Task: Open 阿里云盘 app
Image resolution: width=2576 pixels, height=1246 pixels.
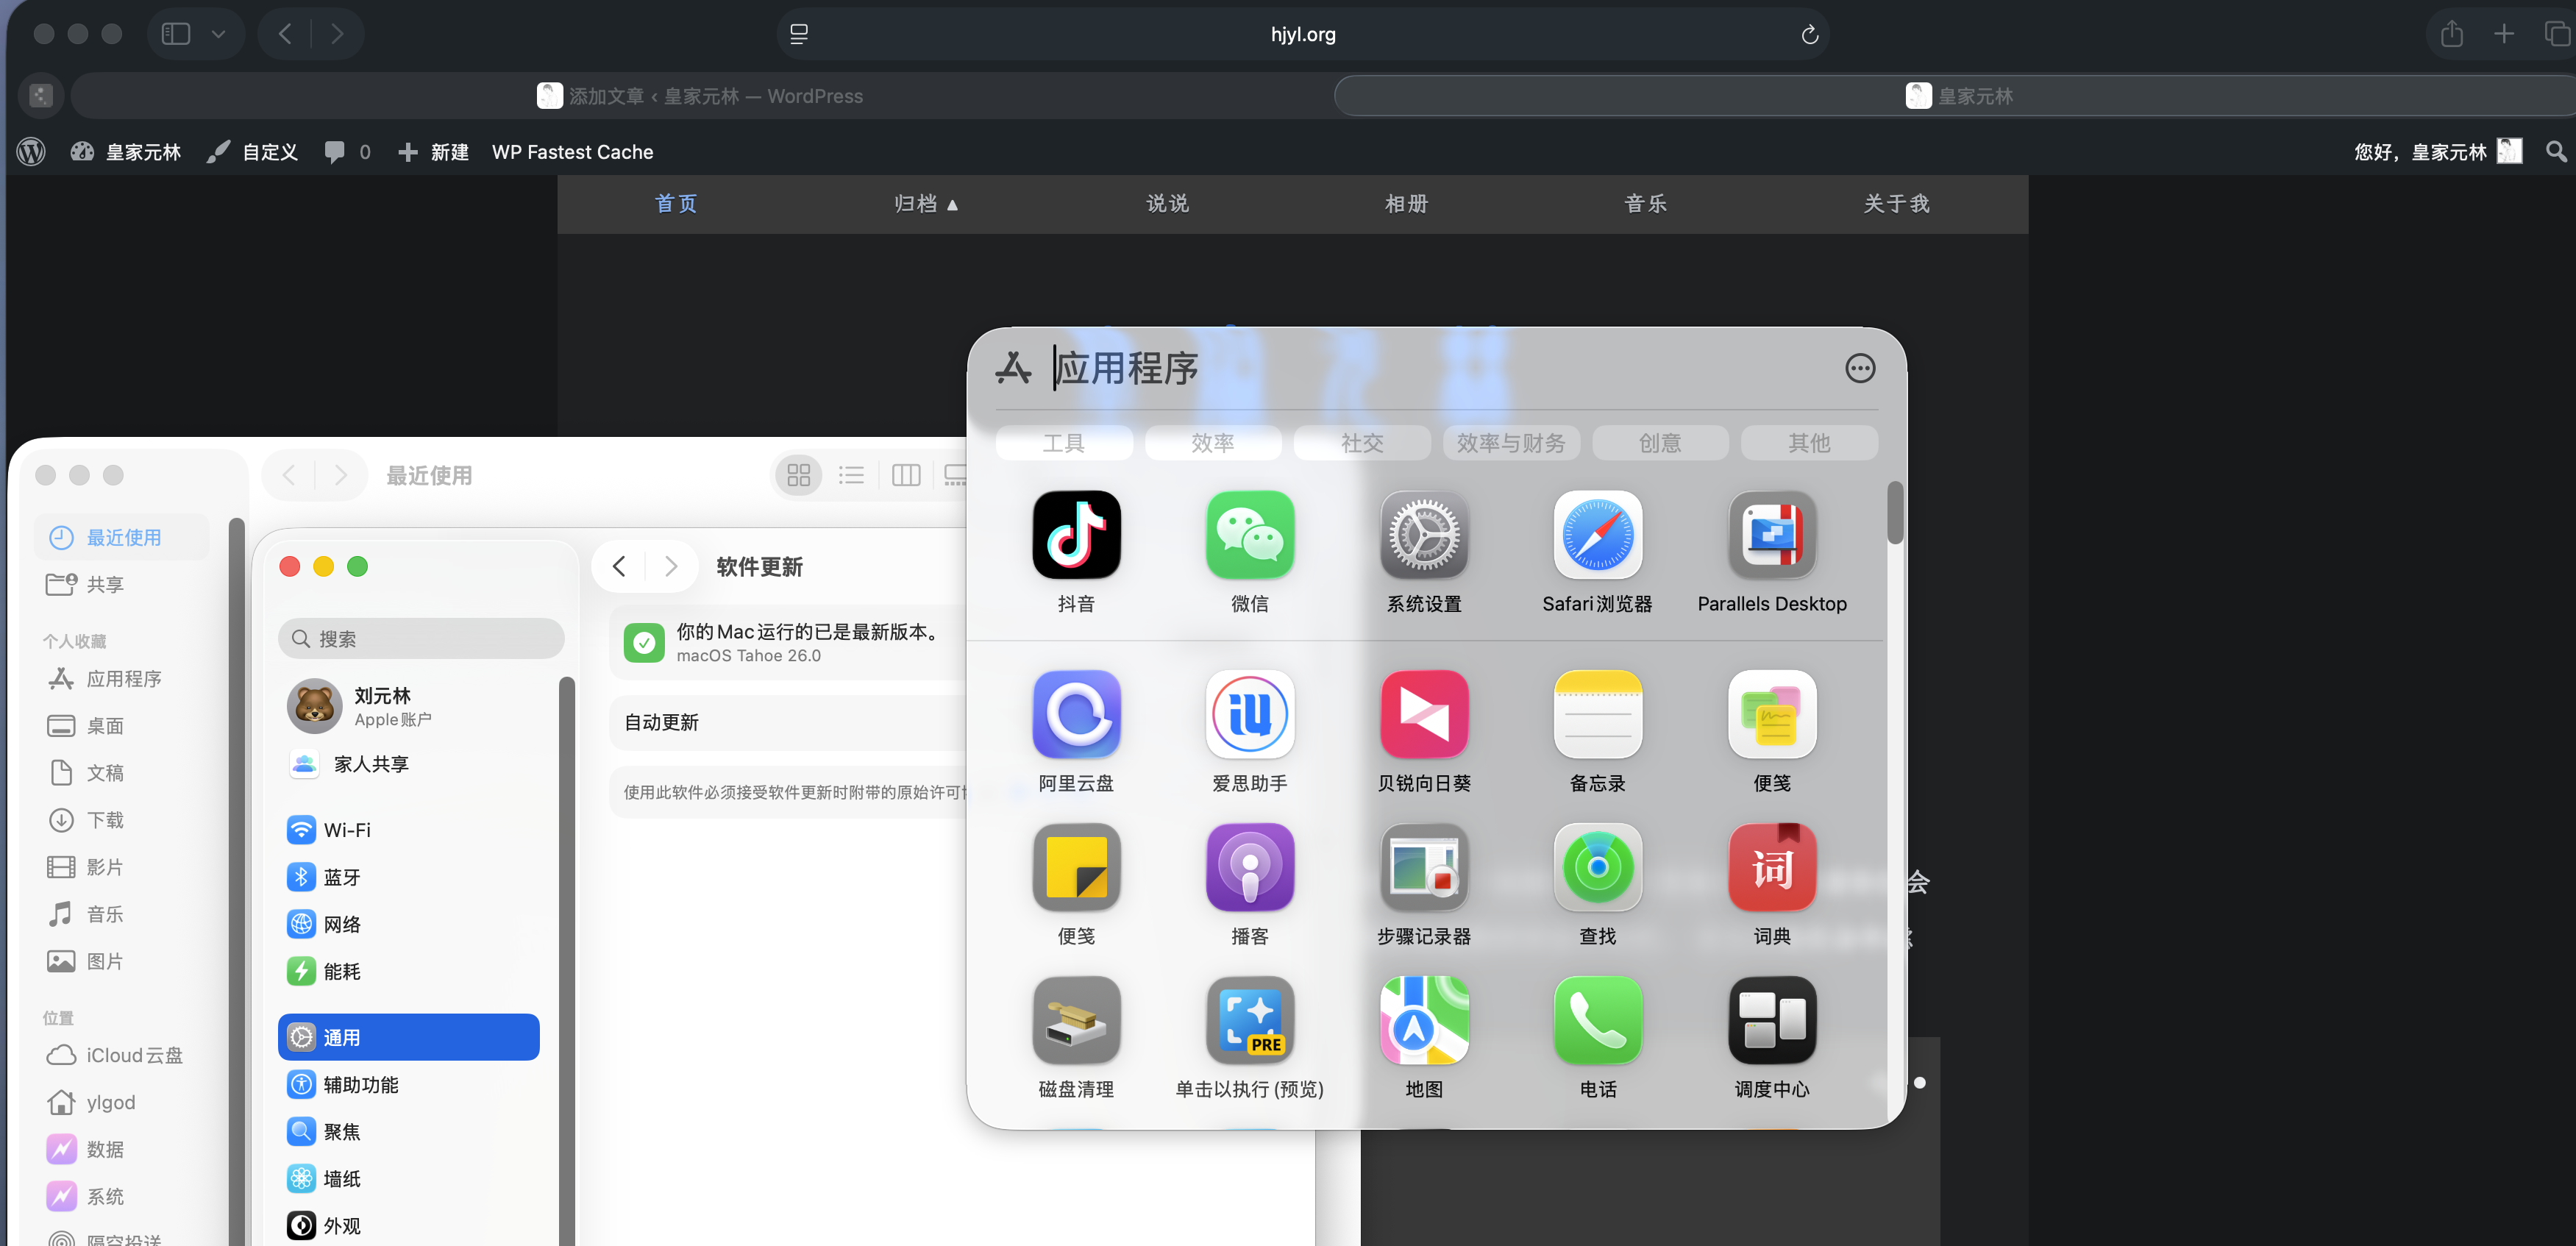Action: 1076,714
